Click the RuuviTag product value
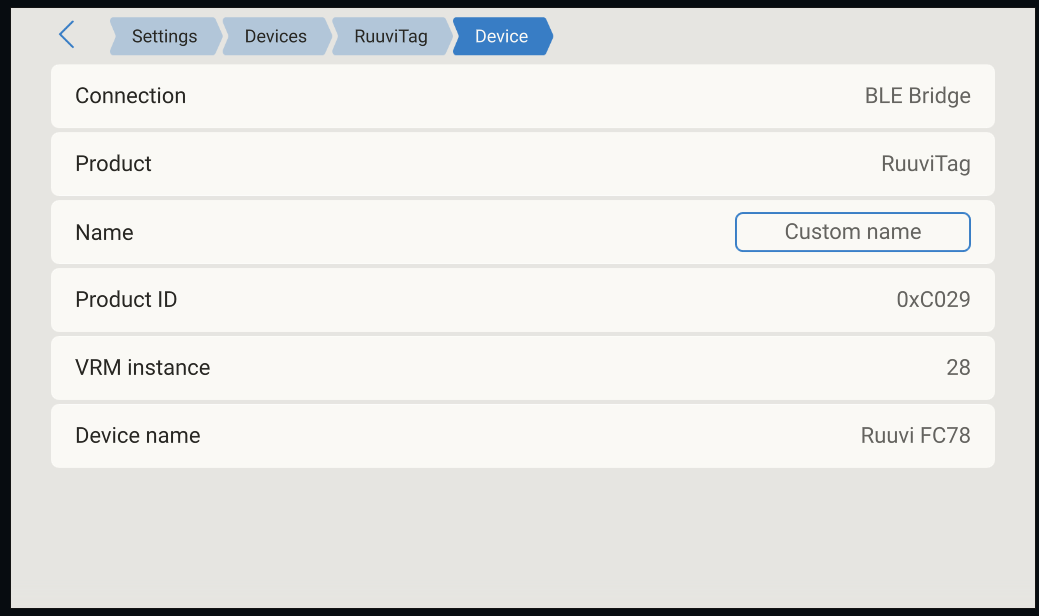Viewport: 1039px width, 616px height. 926,164
